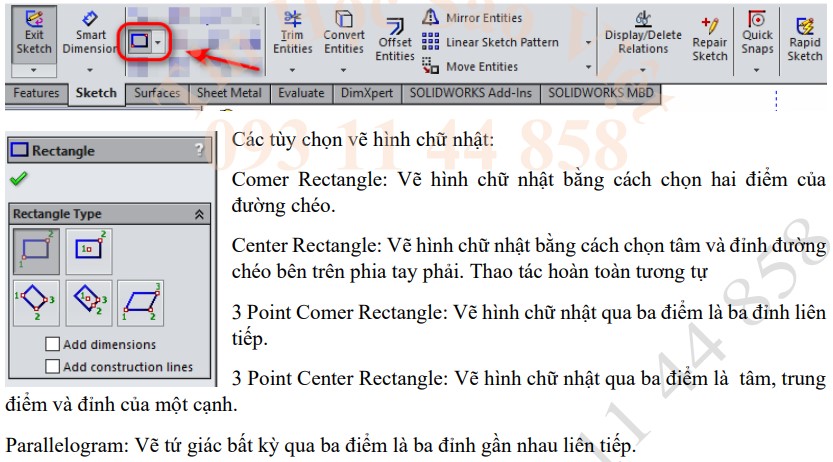Screen dimensions: 833x462
Task: Choose the Parallelogram type
Action: pyautogui.click(x=141, y=303)
